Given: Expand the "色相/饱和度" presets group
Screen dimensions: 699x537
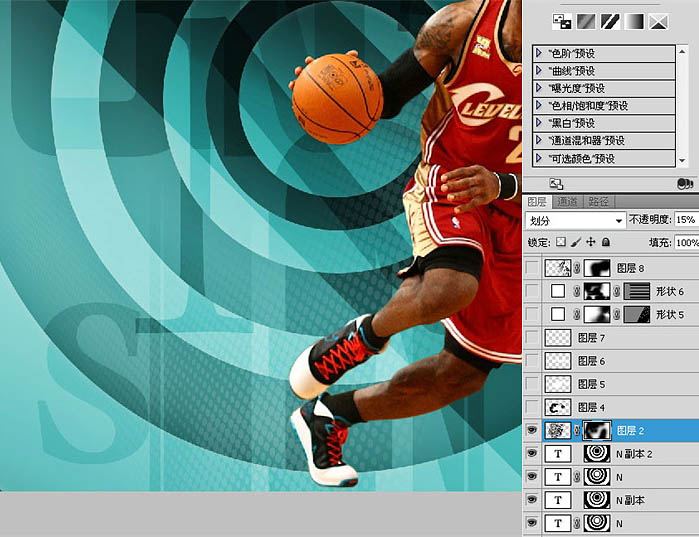Looking at the screenshot, I should (x=539, y=106).
